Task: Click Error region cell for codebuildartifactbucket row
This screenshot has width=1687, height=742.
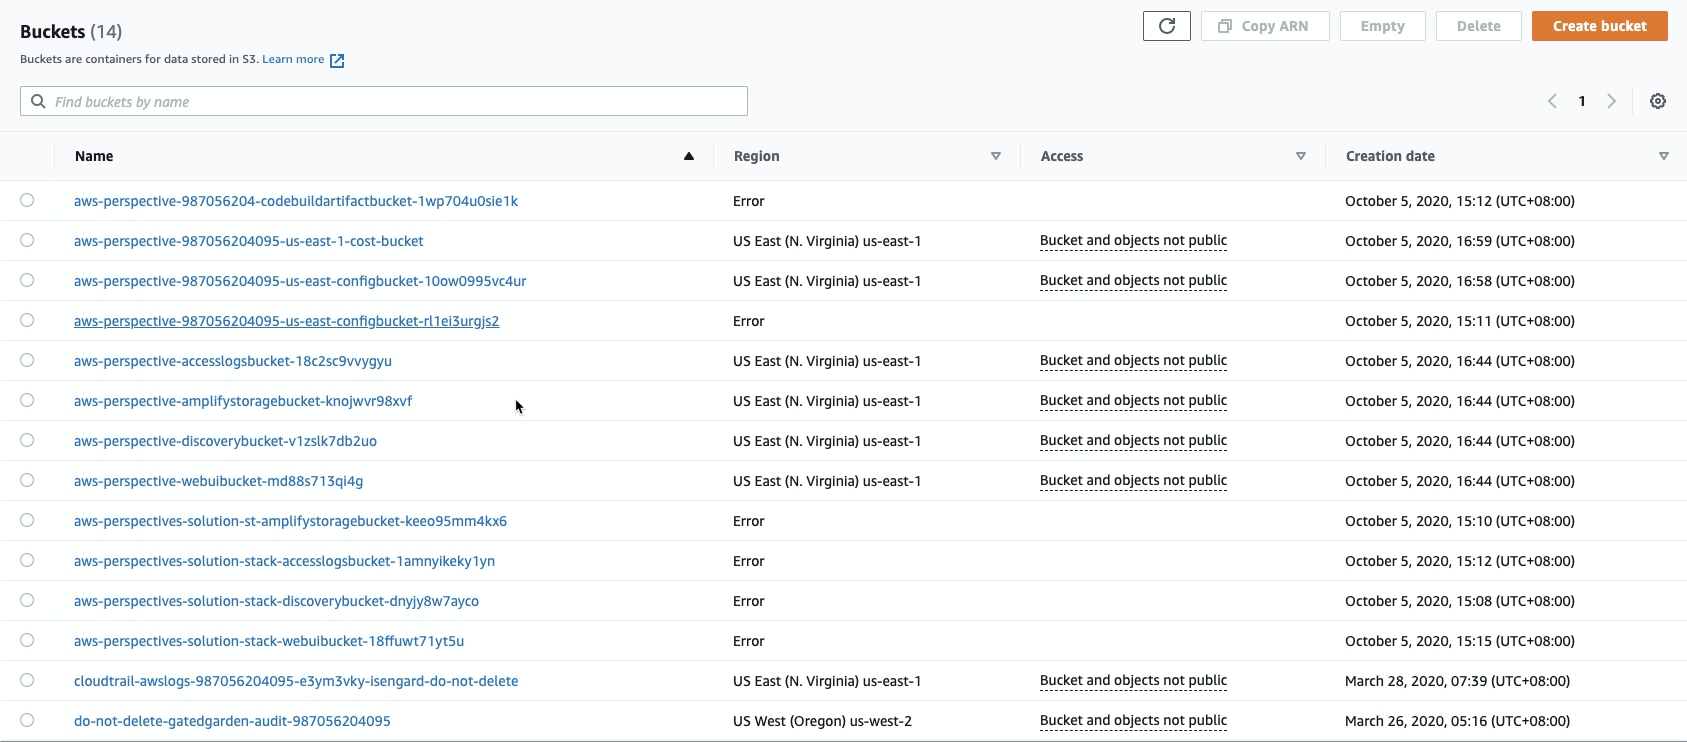Action: pos(748,201)
